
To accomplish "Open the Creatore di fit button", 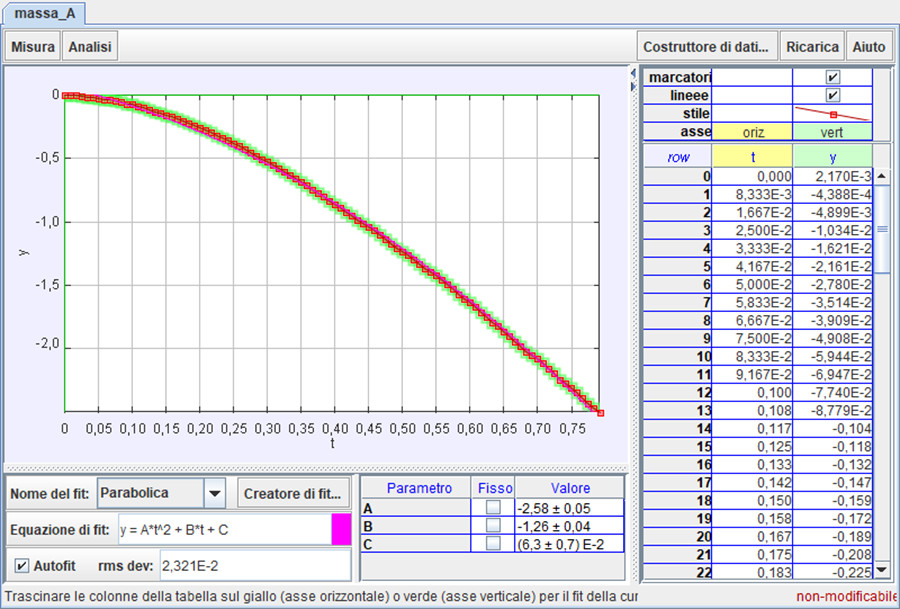I will pos(294,493).
